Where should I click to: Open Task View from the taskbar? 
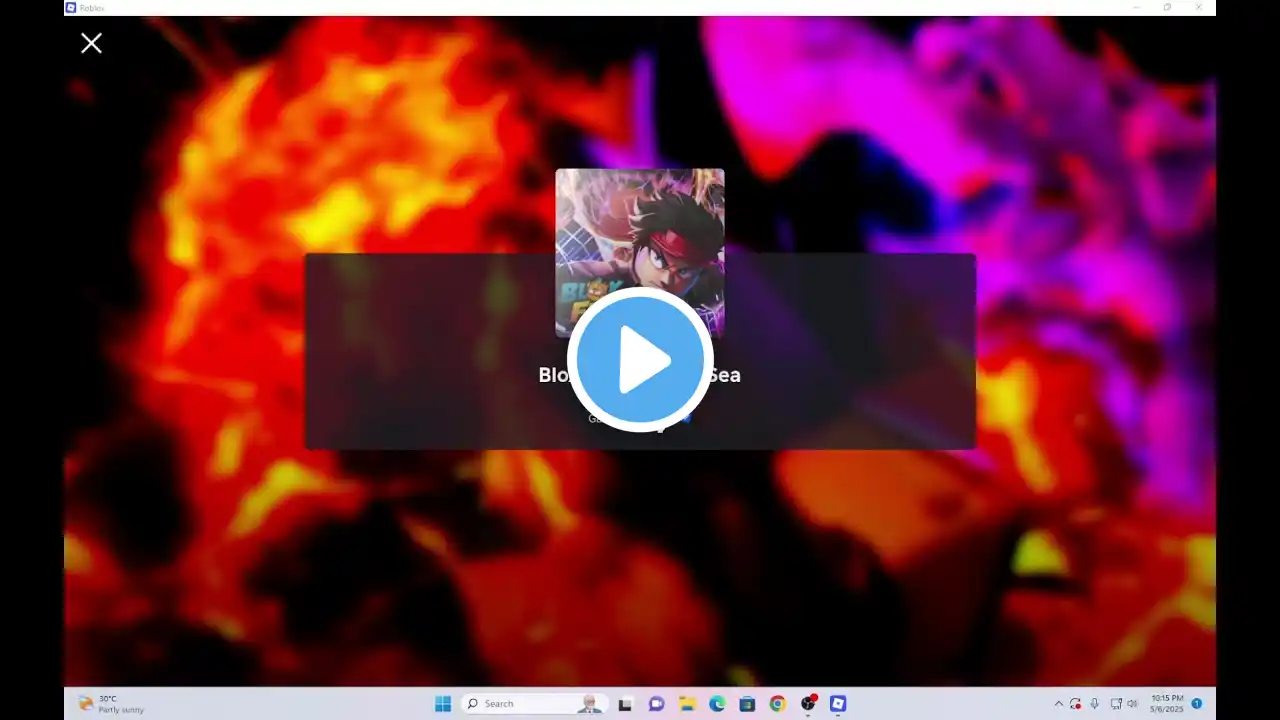pyautogui.click(x=625, y=704)
